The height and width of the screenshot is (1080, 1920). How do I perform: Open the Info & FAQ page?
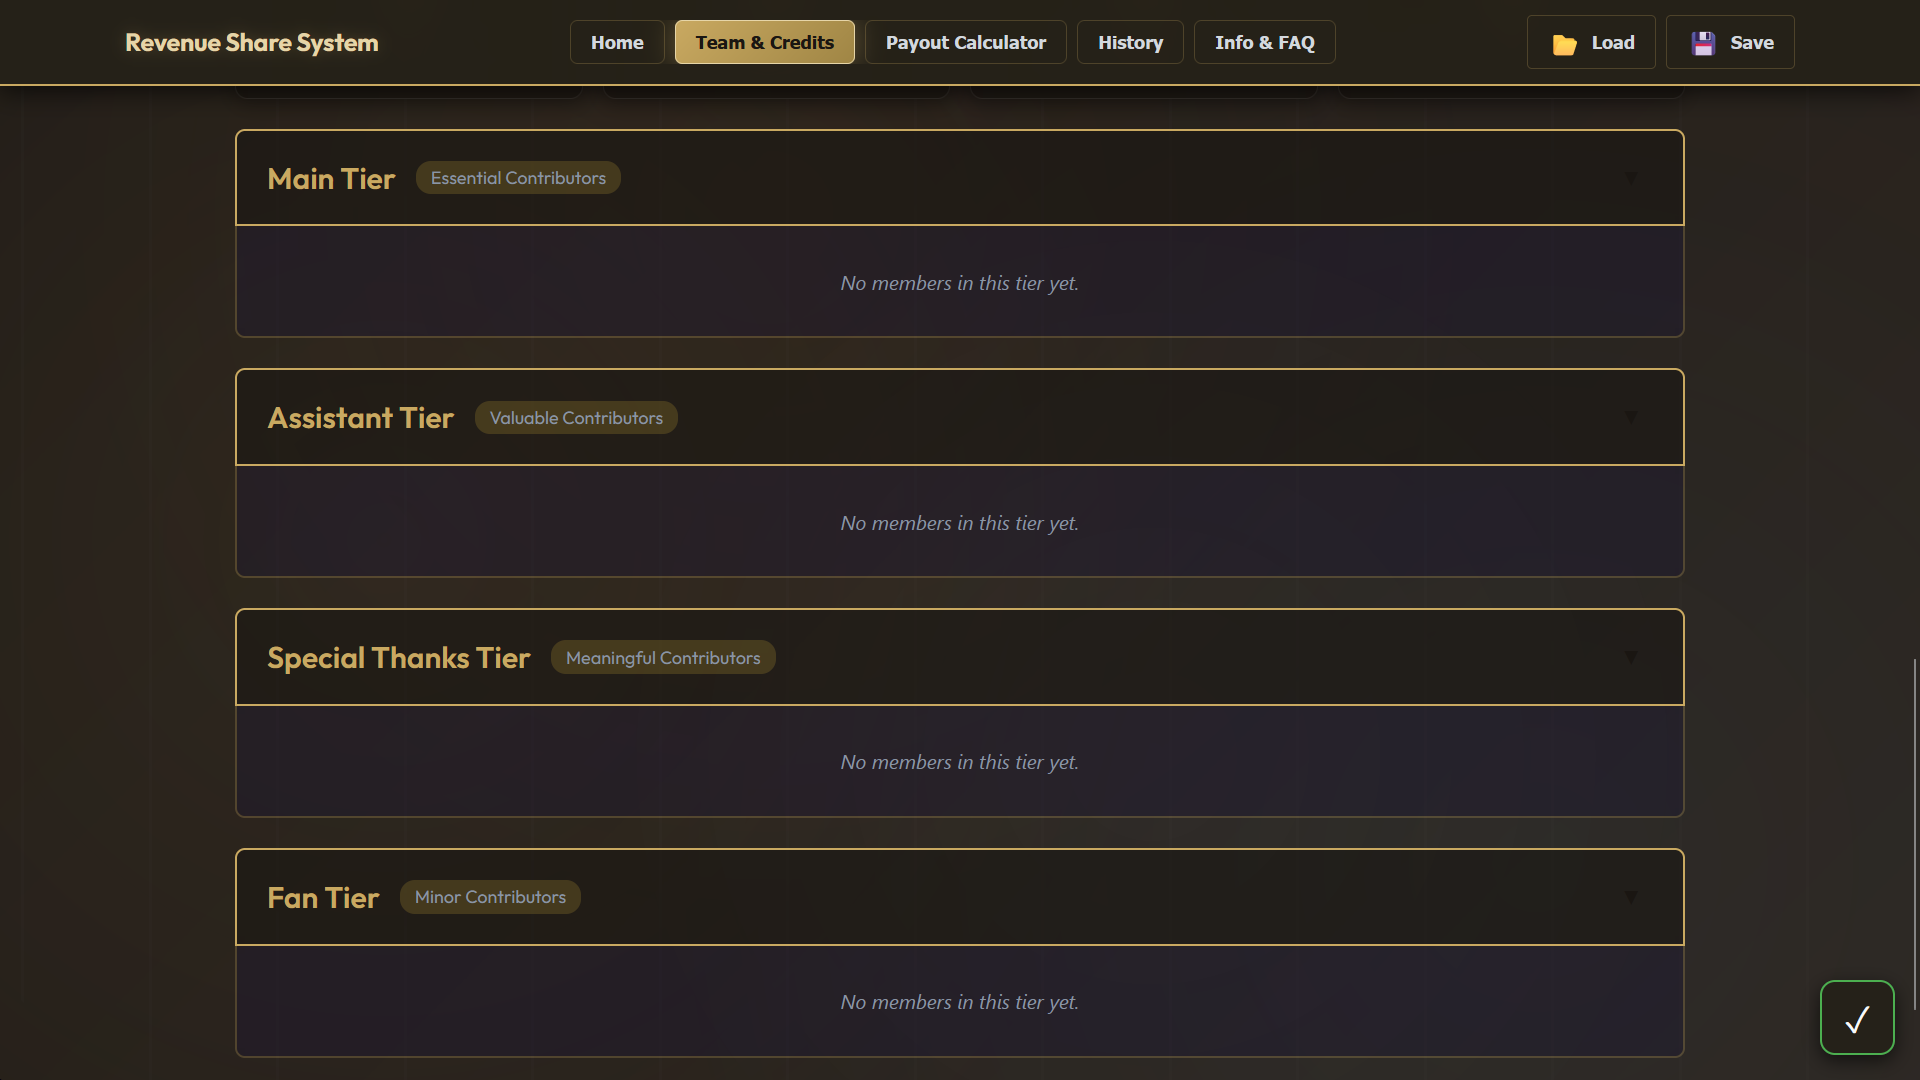[1264, 42]
